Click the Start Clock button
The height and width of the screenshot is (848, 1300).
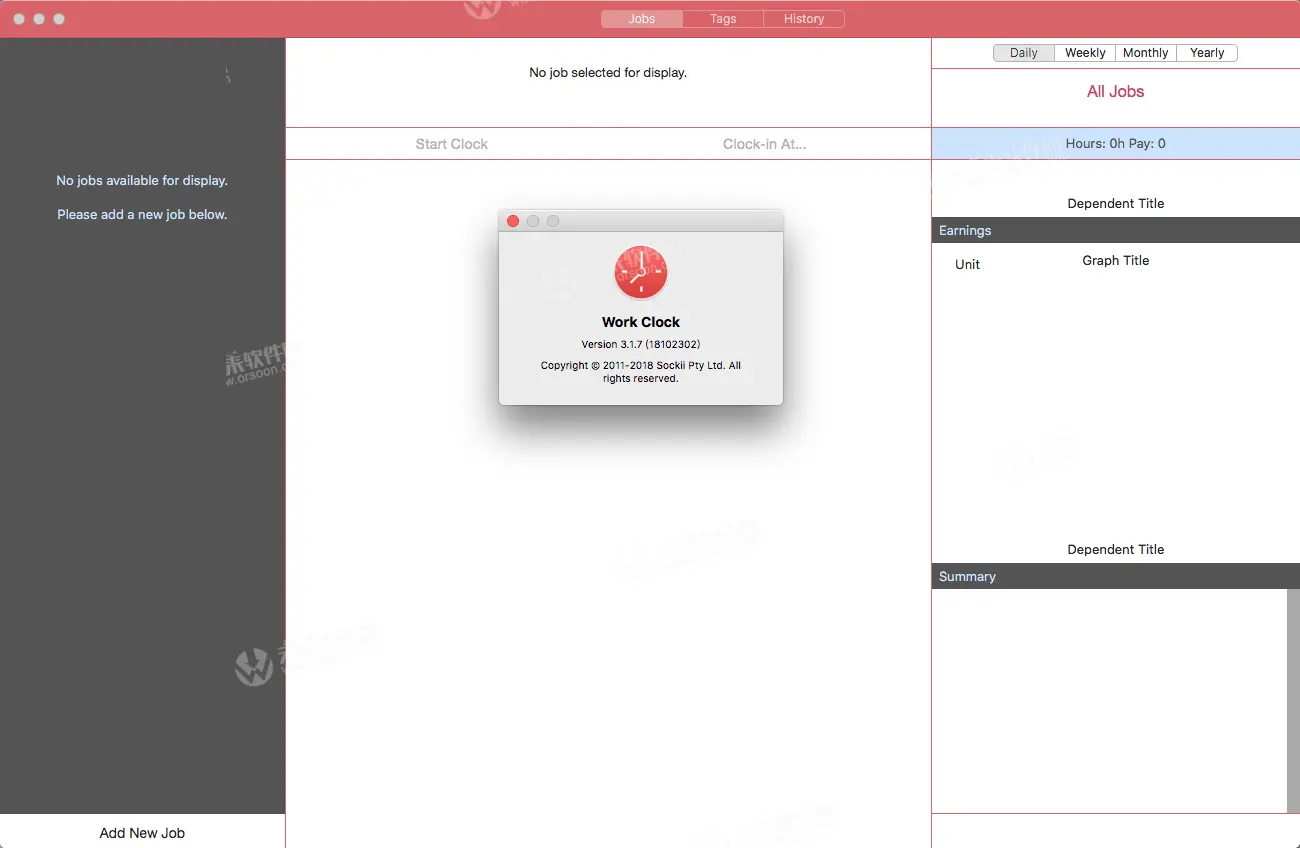tap(452, 144)
